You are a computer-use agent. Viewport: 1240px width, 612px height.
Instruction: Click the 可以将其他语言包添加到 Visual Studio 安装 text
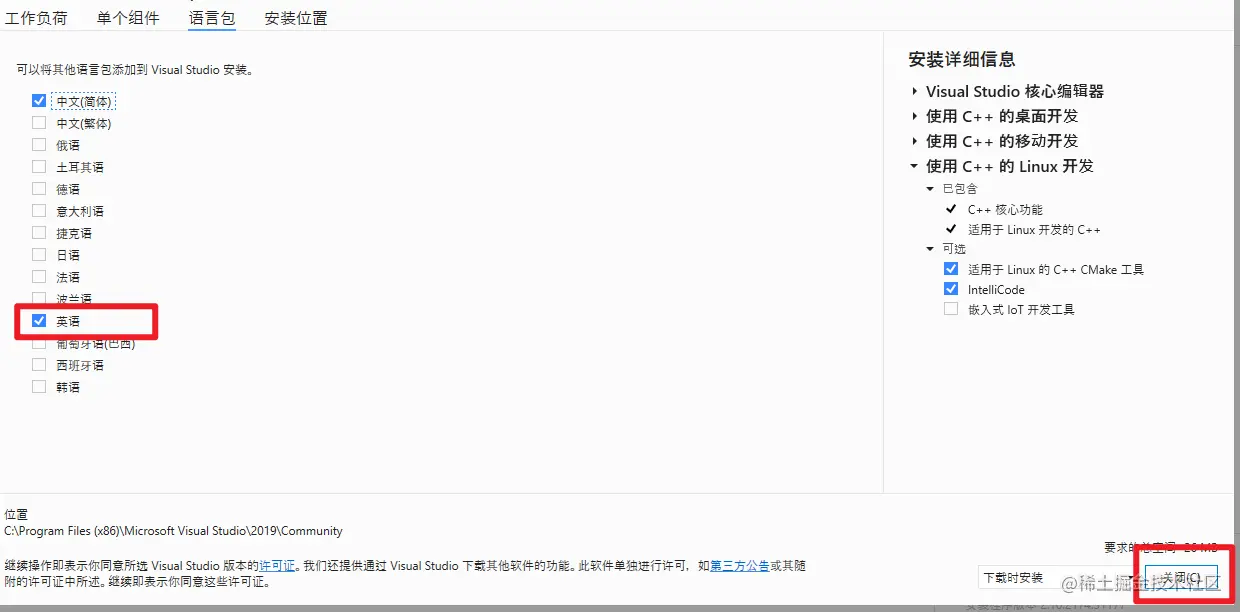coord(135,71)
